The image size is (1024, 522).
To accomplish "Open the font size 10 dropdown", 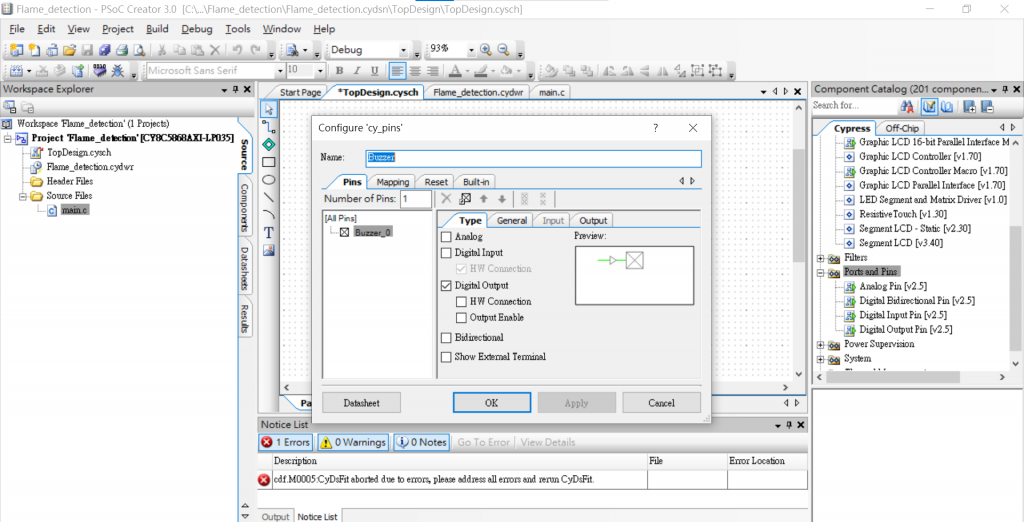I will click(320, 71).
